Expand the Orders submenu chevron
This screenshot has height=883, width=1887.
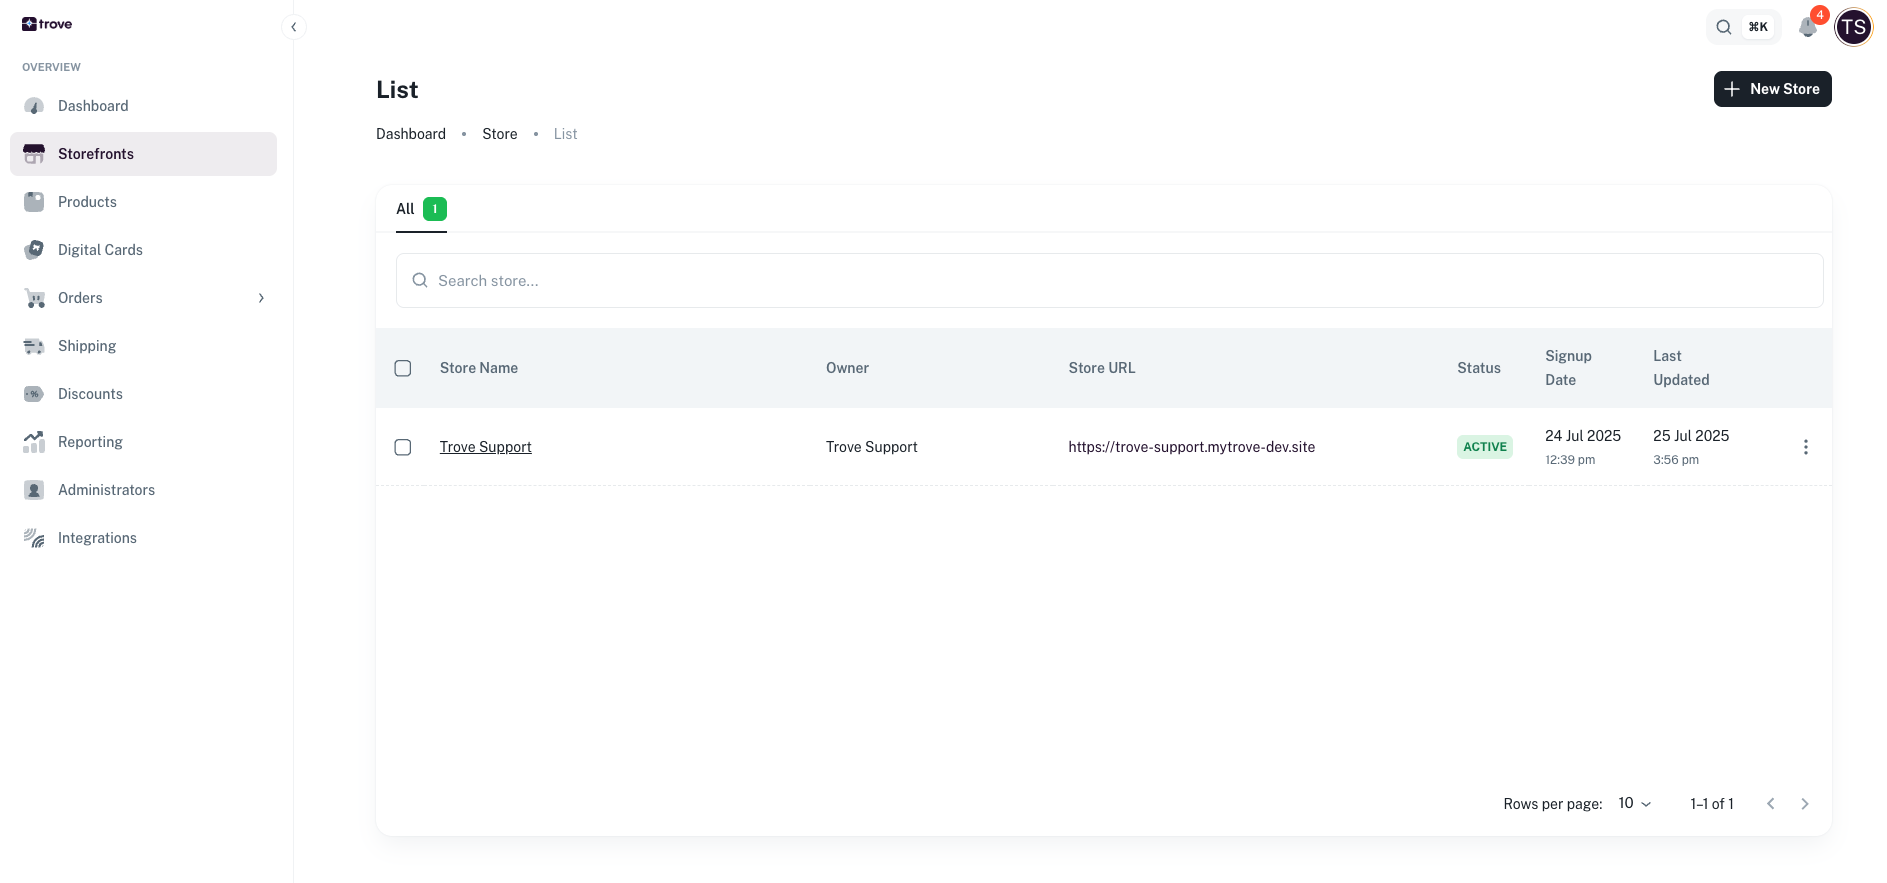click(261, 298)
